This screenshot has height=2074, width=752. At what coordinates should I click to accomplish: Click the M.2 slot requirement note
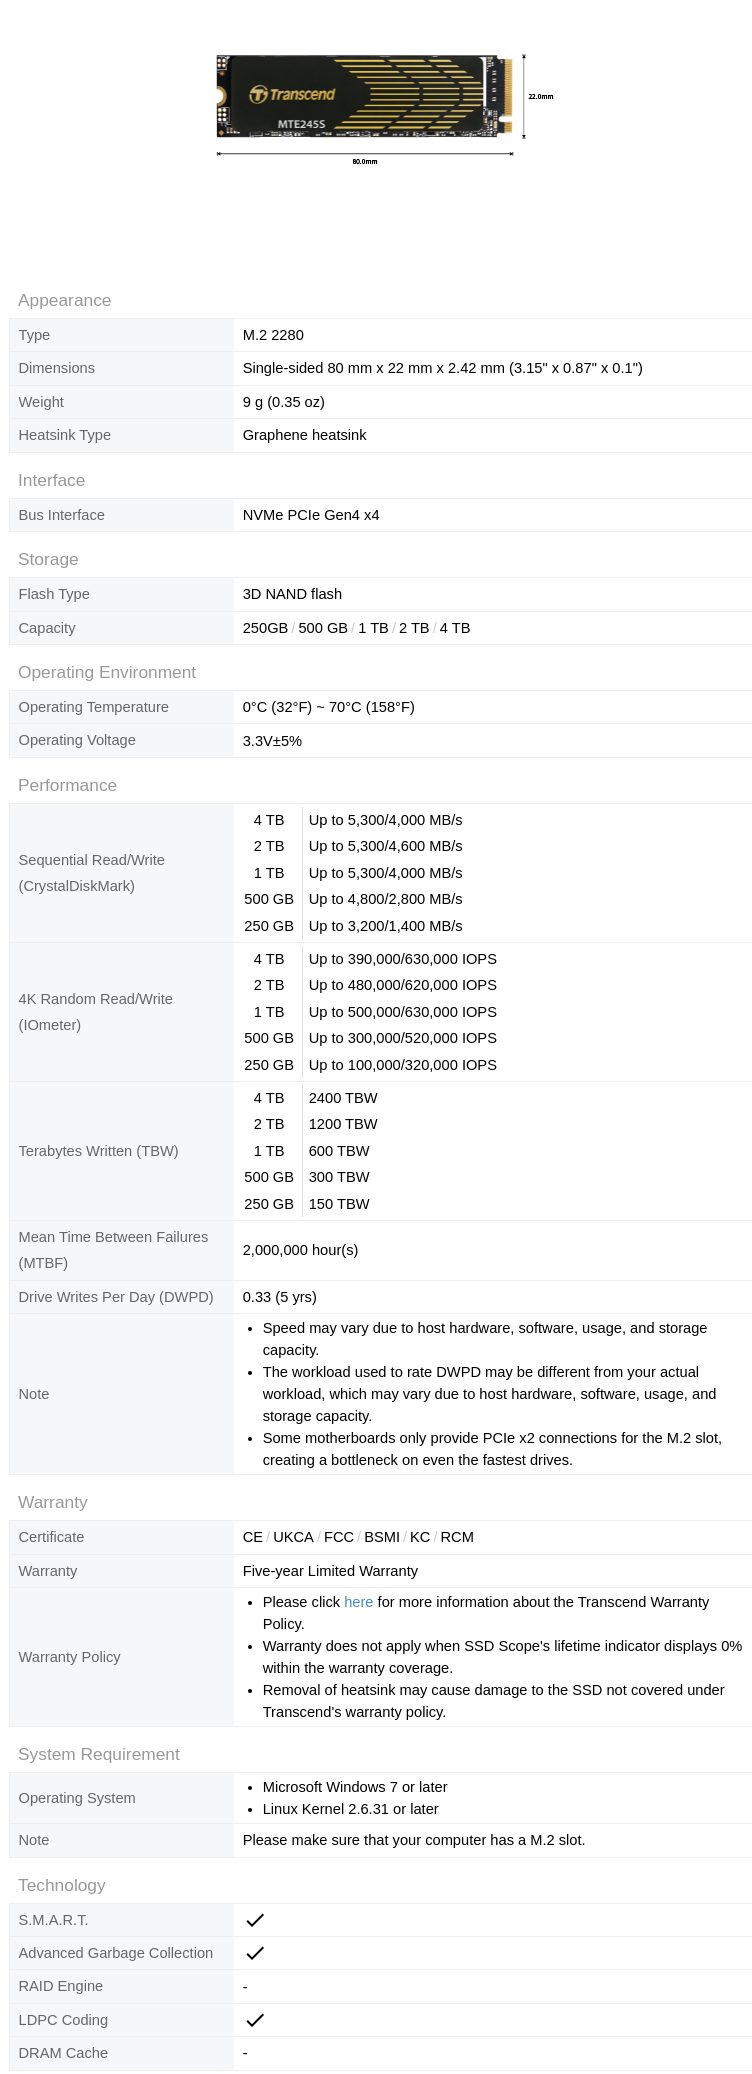[x=414, y=1840]
